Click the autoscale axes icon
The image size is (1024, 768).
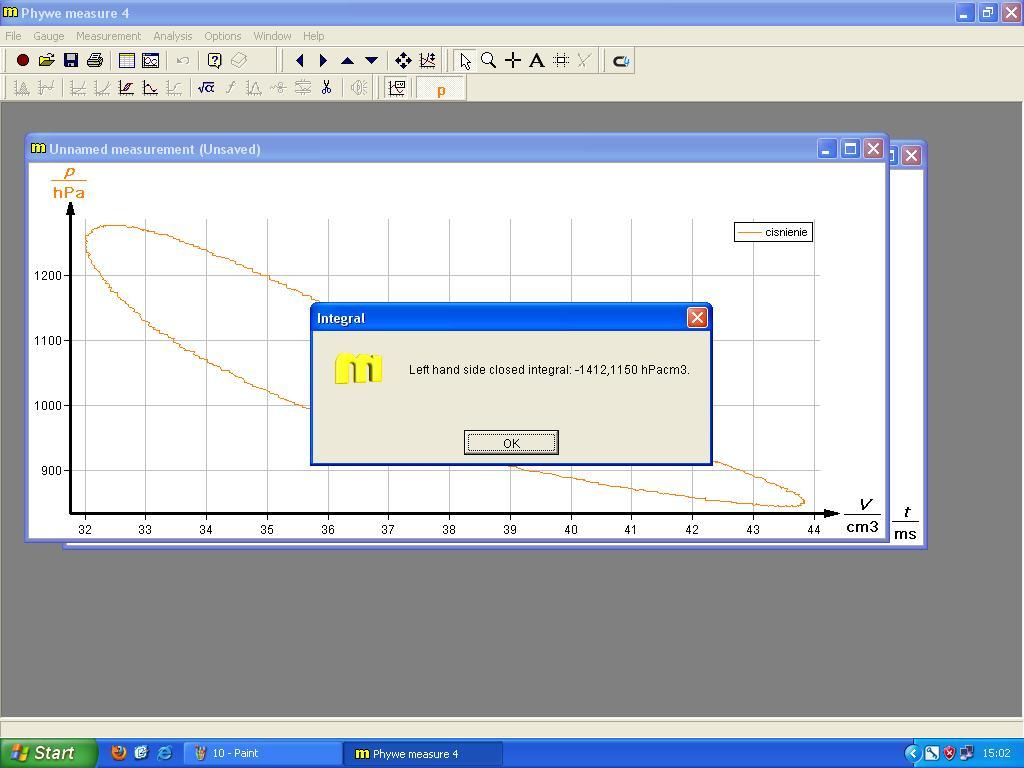427,61
